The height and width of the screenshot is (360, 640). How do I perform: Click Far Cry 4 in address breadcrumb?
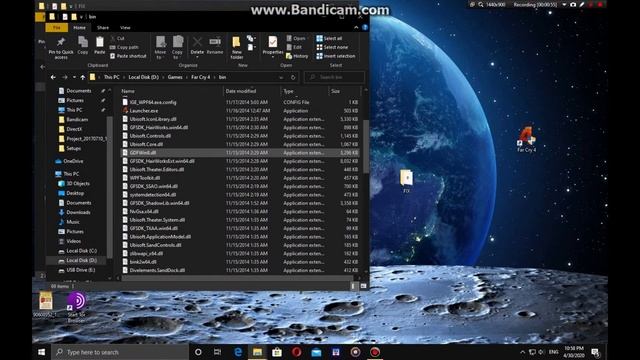tap(200, 77)
